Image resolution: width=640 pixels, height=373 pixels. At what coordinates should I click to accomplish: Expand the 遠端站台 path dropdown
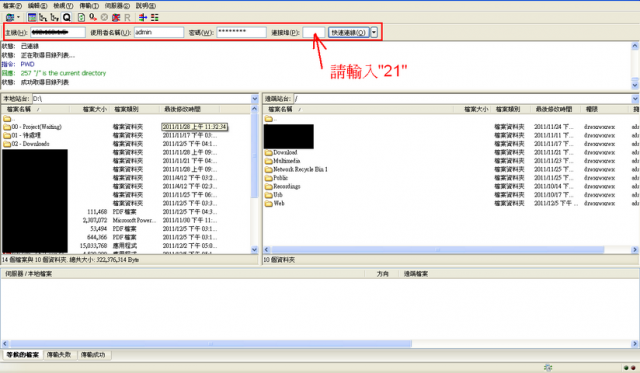tap(636, 99)
